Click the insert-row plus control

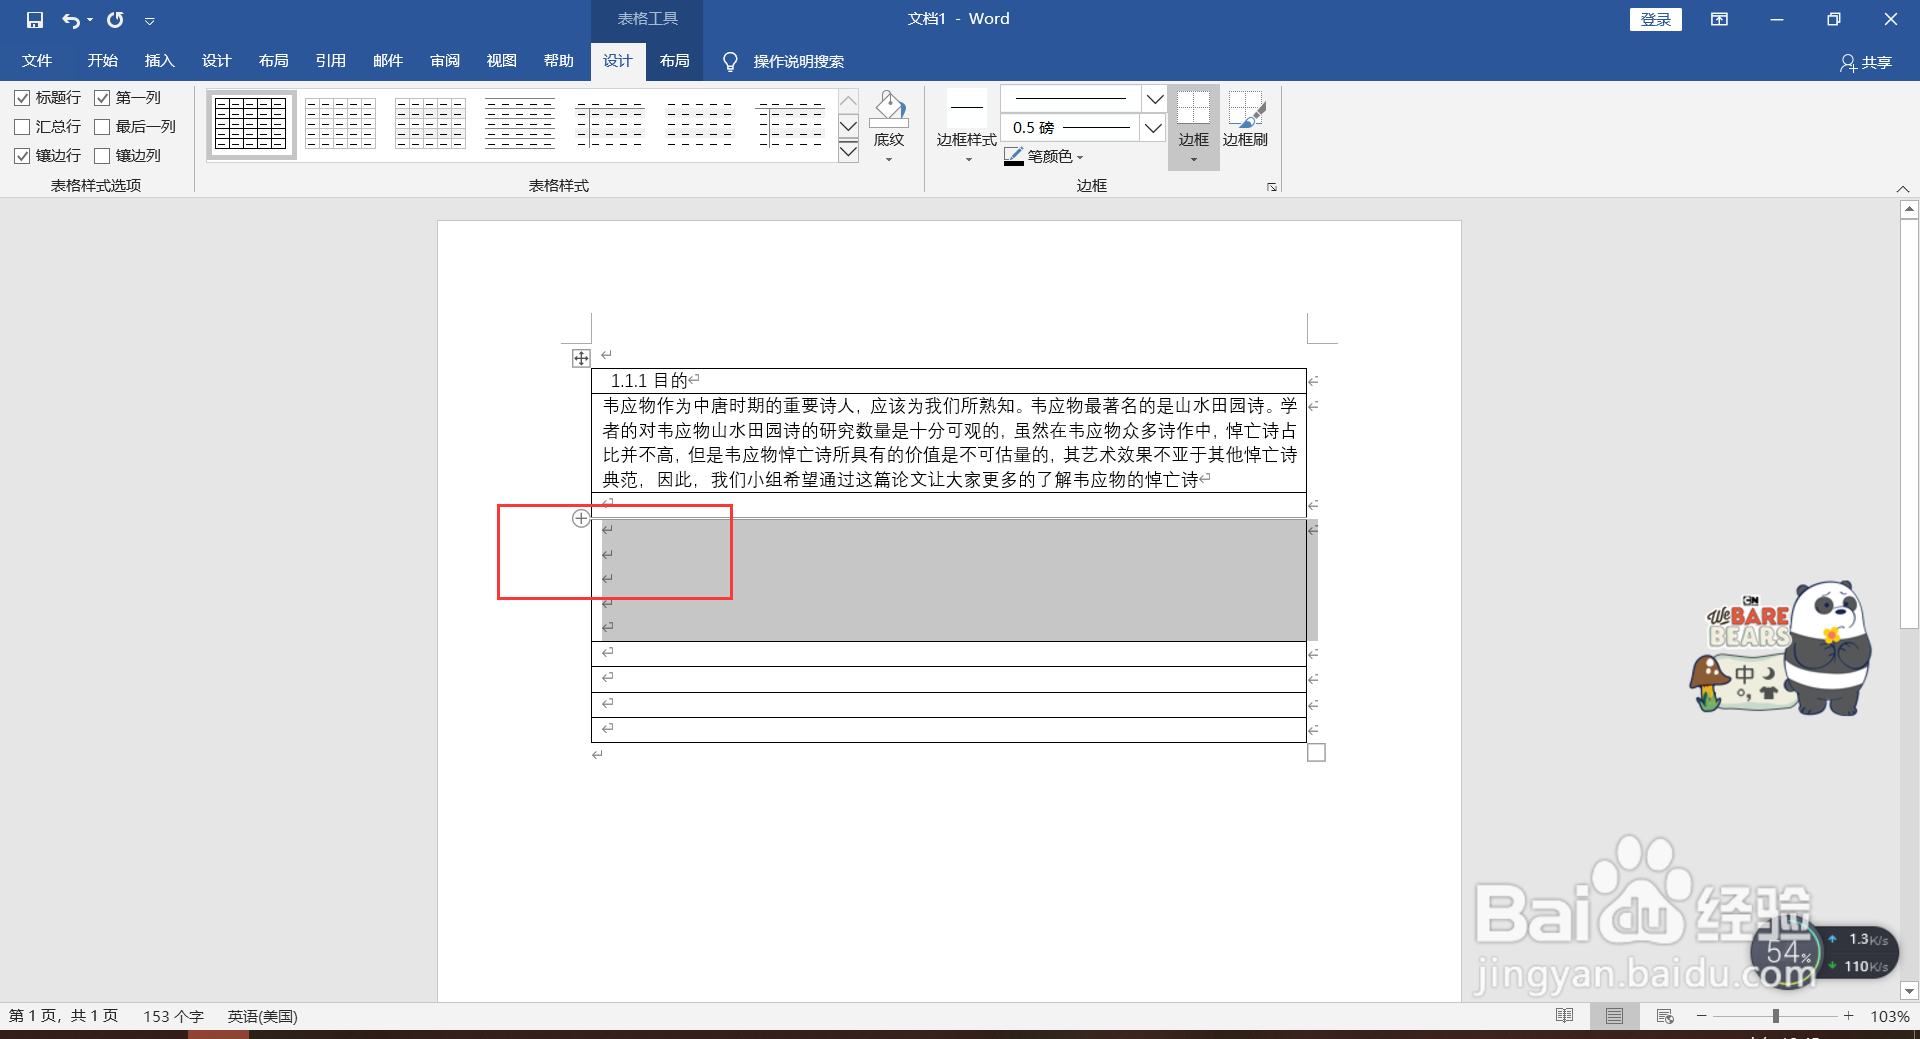580,518
